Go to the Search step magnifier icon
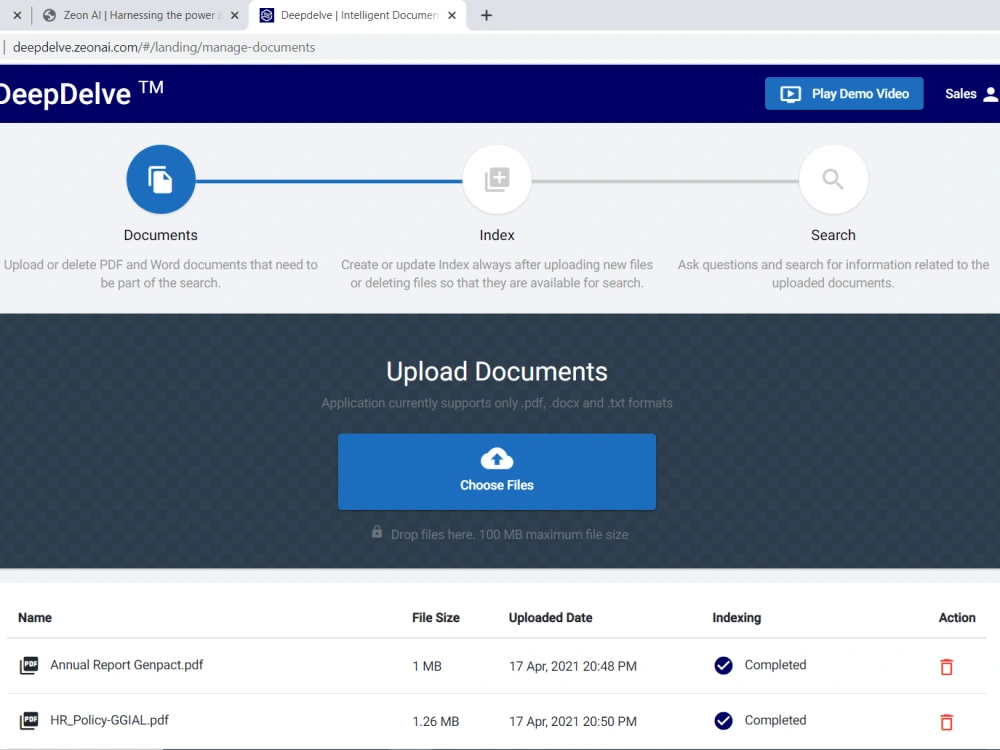 coord(833,179)
